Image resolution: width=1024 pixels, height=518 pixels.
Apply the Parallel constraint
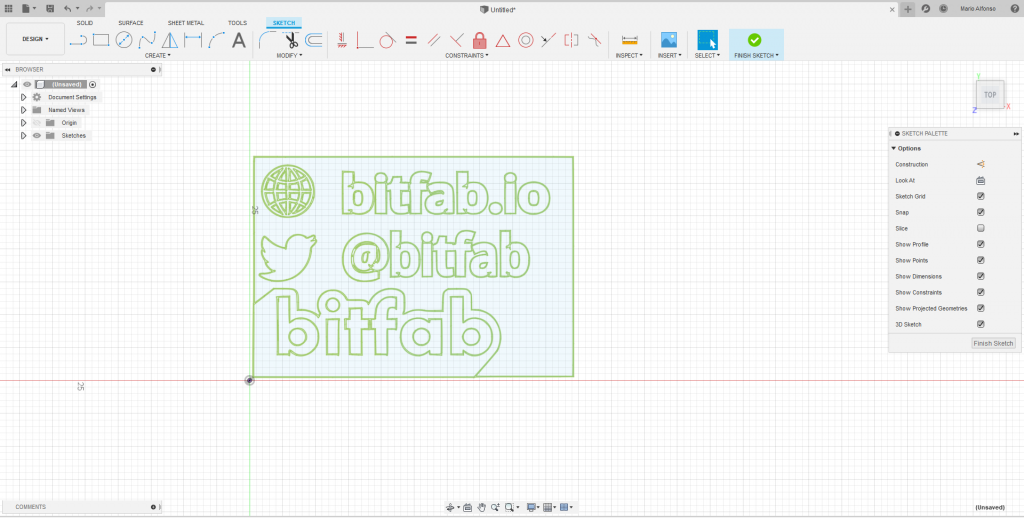(x=434, y=40)
